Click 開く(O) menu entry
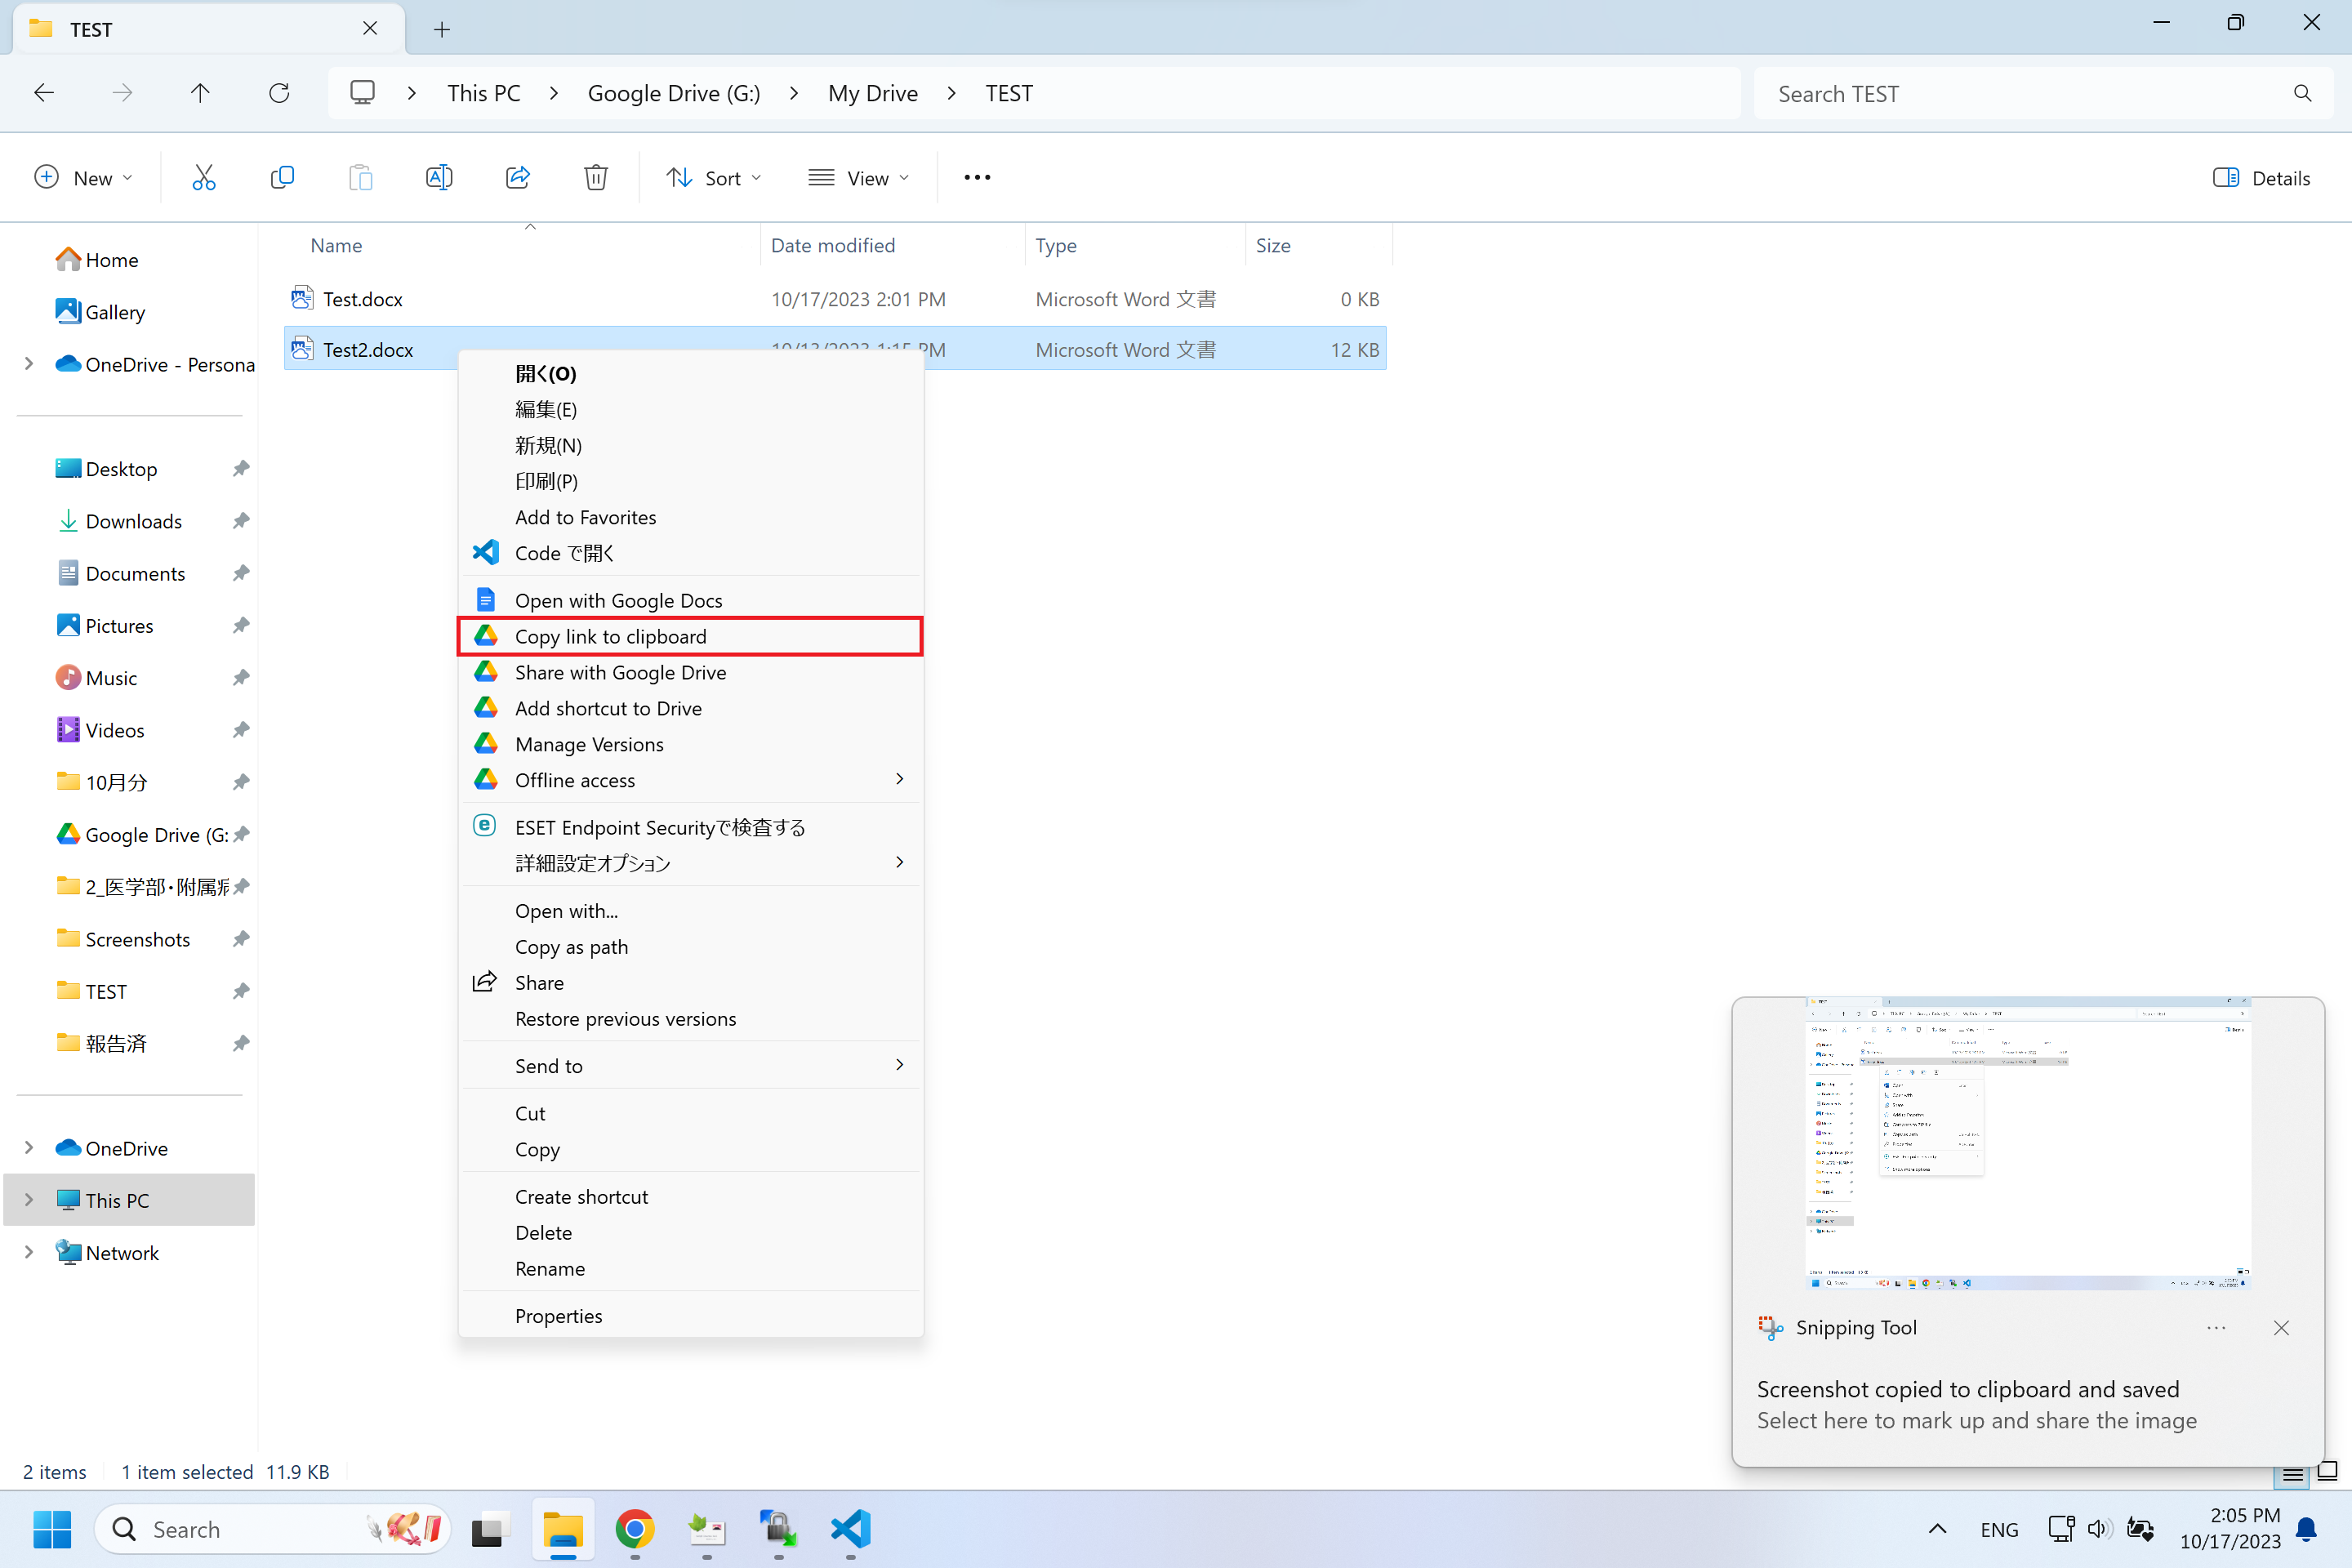Screen dimensions: 2352x1568 [x=690, y=374]
